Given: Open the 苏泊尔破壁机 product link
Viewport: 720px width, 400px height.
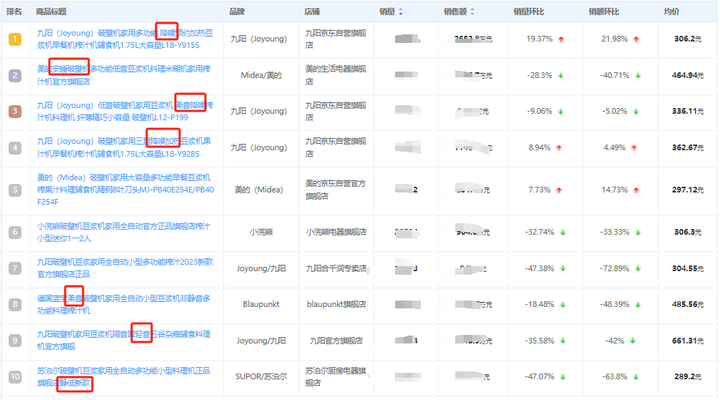Looking at the screenshot, I should point(124,376).
